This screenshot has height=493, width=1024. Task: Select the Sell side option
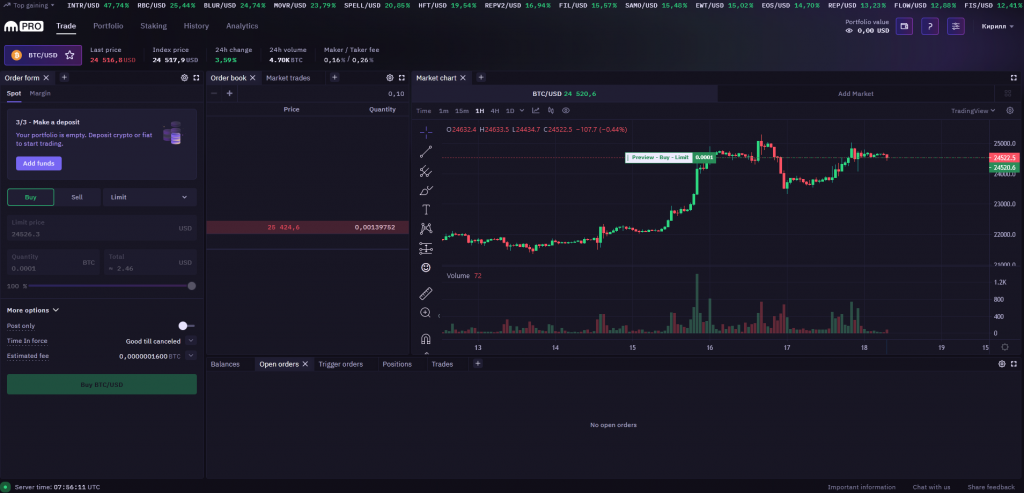click(x=77, y=197)
